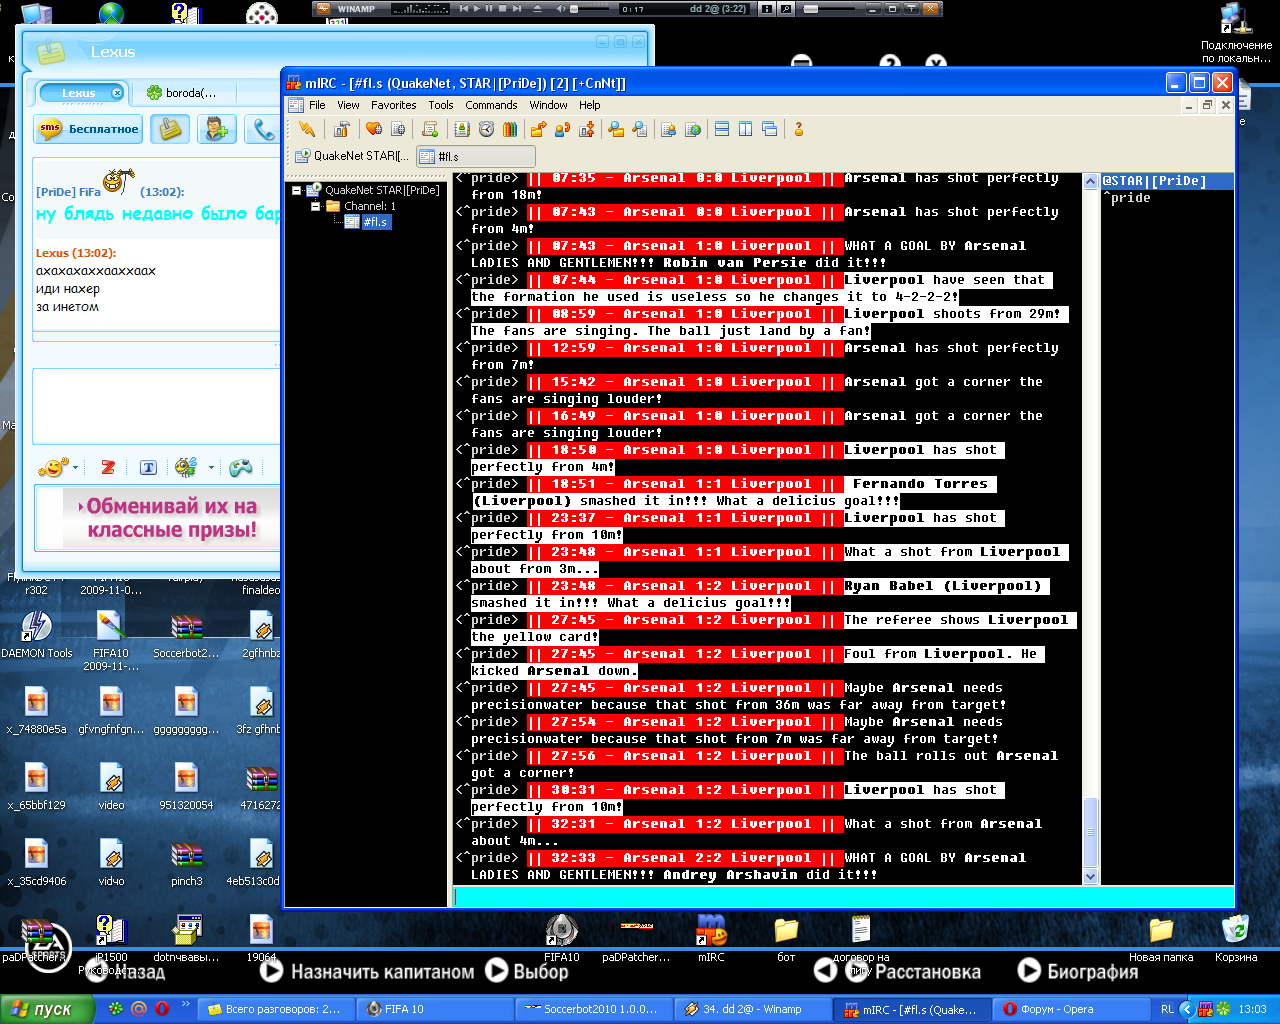
Task: Click the red Z icon in ICQ chat toolbar
Action: 108,467
